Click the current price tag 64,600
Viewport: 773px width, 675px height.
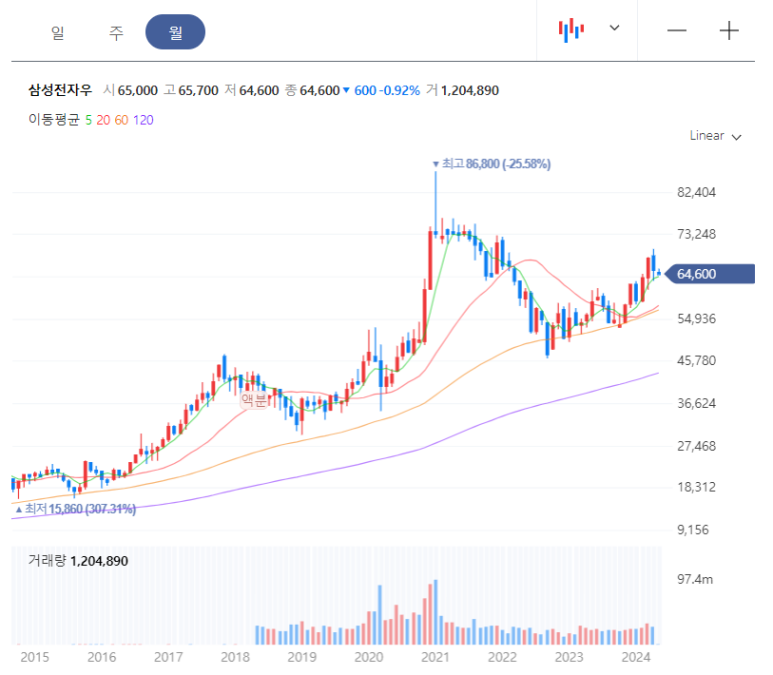click(x=710, y=274)
